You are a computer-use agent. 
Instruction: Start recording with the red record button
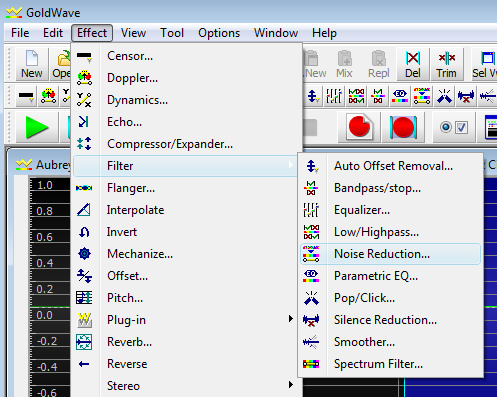pyautogui.click(x=359, y=127)
